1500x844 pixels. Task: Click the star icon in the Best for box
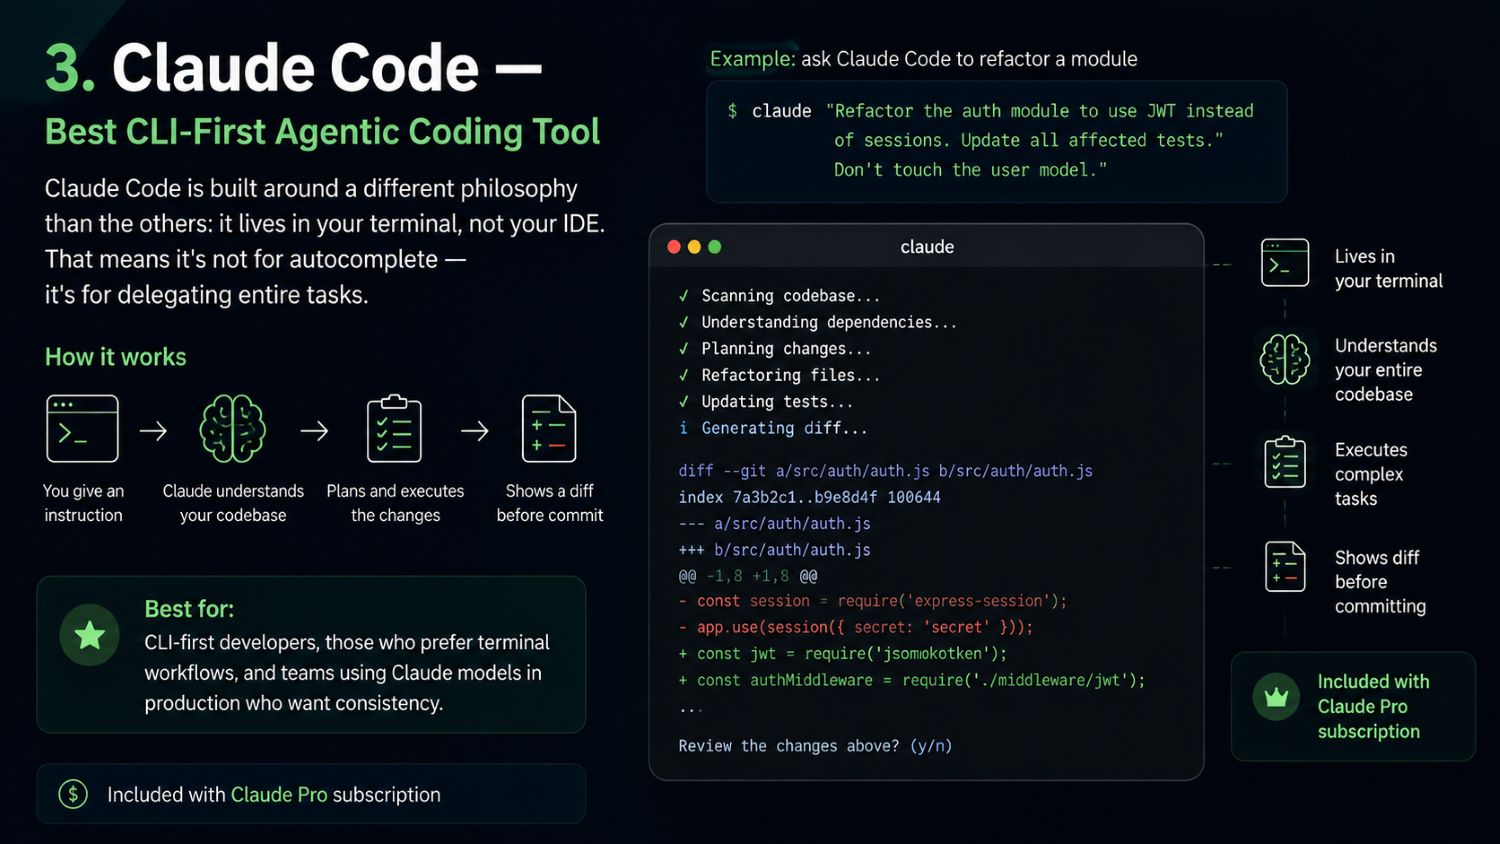click(x=90, y=635)
